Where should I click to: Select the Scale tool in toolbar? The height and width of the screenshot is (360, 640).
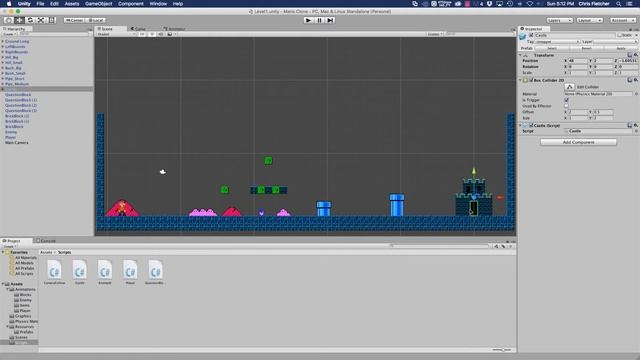pyautogui.click(x=41, y=20)
